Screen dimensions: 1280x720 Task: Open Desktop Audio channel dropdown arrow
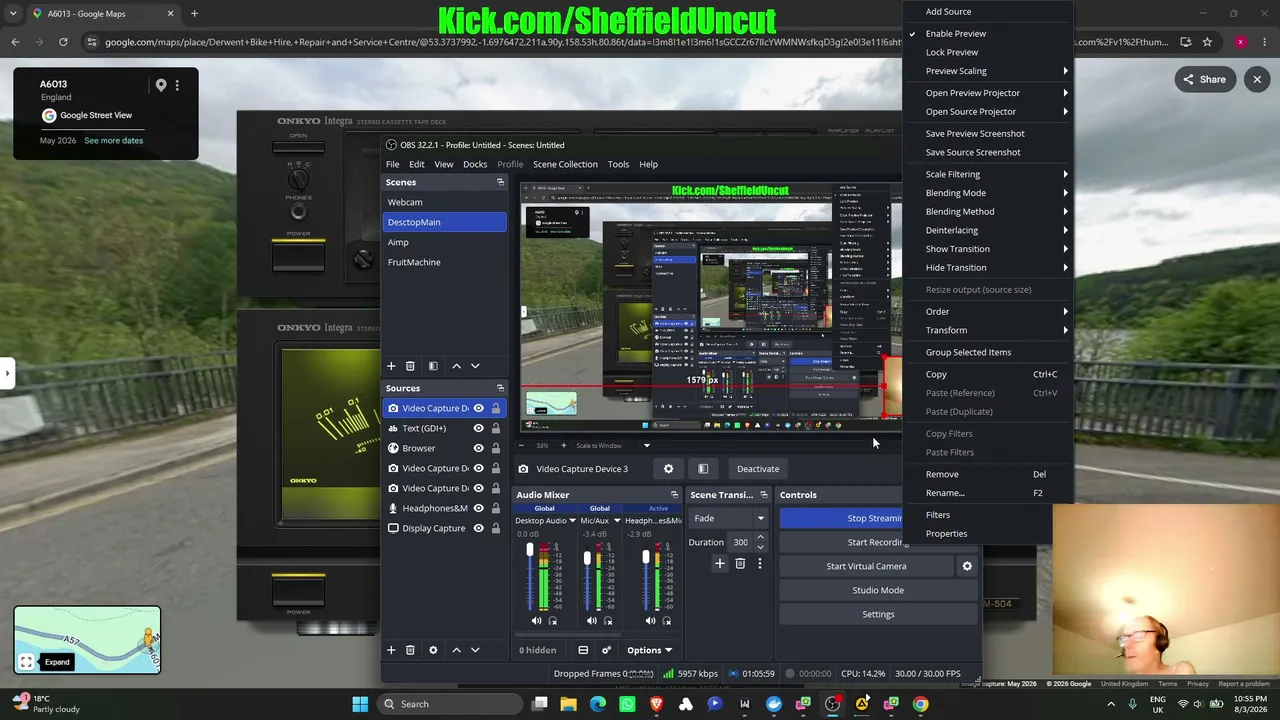click(x=572, y=521)
